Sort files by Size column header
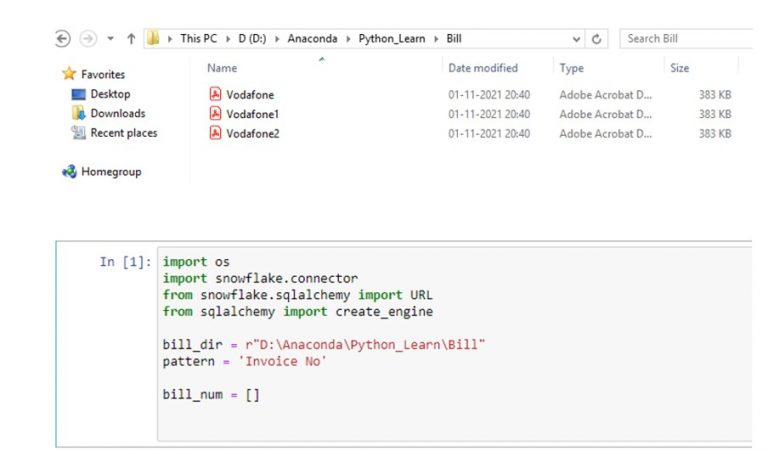Viewport: 768px width, 451px height. pyautogui.click(x=679, y=68)
